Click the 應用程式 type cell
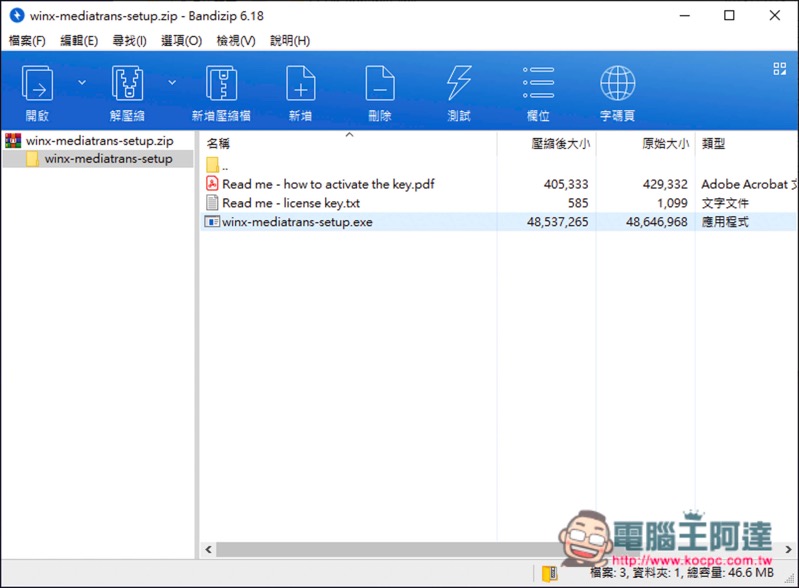 click(725, 222)
